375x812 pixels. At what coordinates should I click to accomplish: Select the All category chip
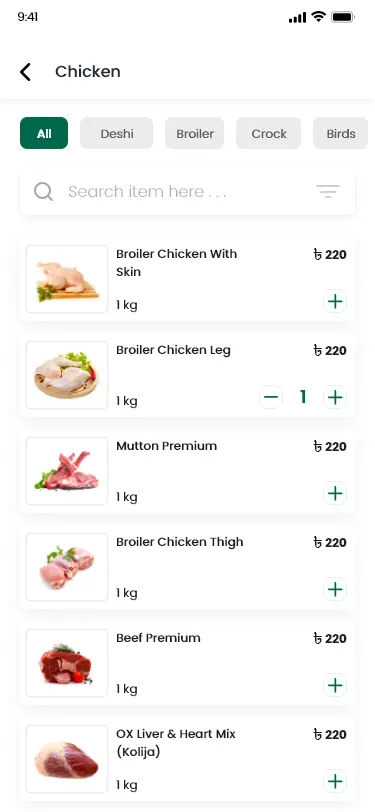click(x=44, y=133)
